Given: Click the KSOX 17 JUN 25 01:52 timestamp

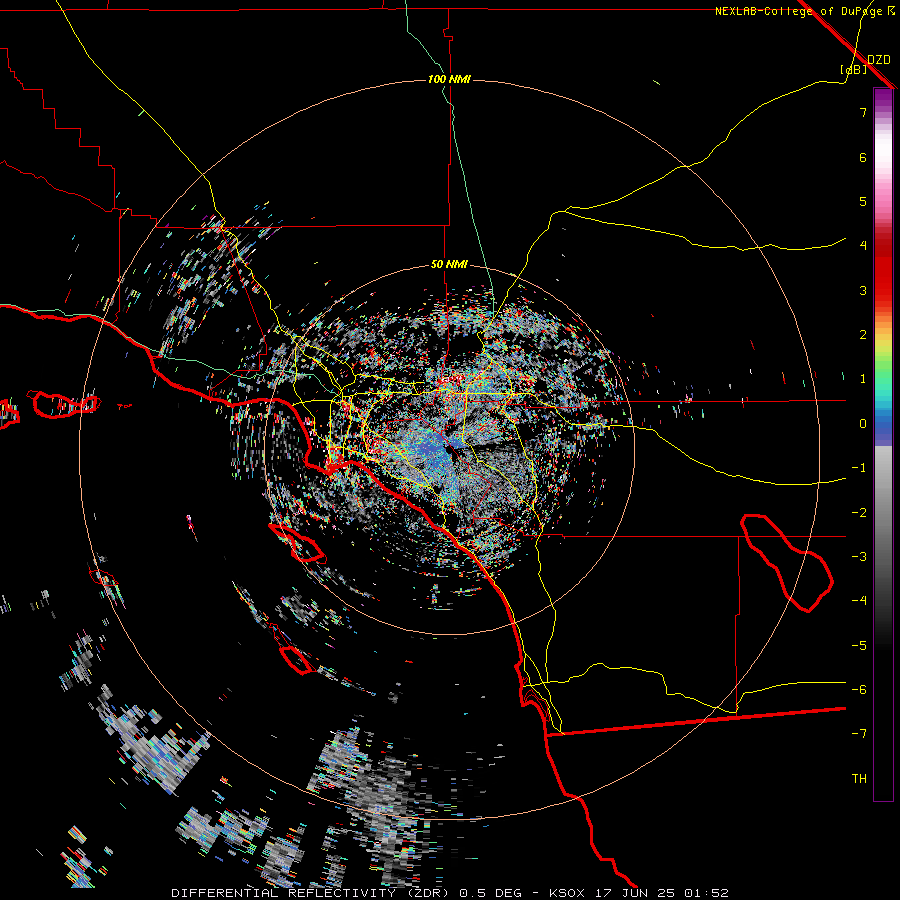Looking at the screenshot, I should pyautogui.click(x=639, y=893).
